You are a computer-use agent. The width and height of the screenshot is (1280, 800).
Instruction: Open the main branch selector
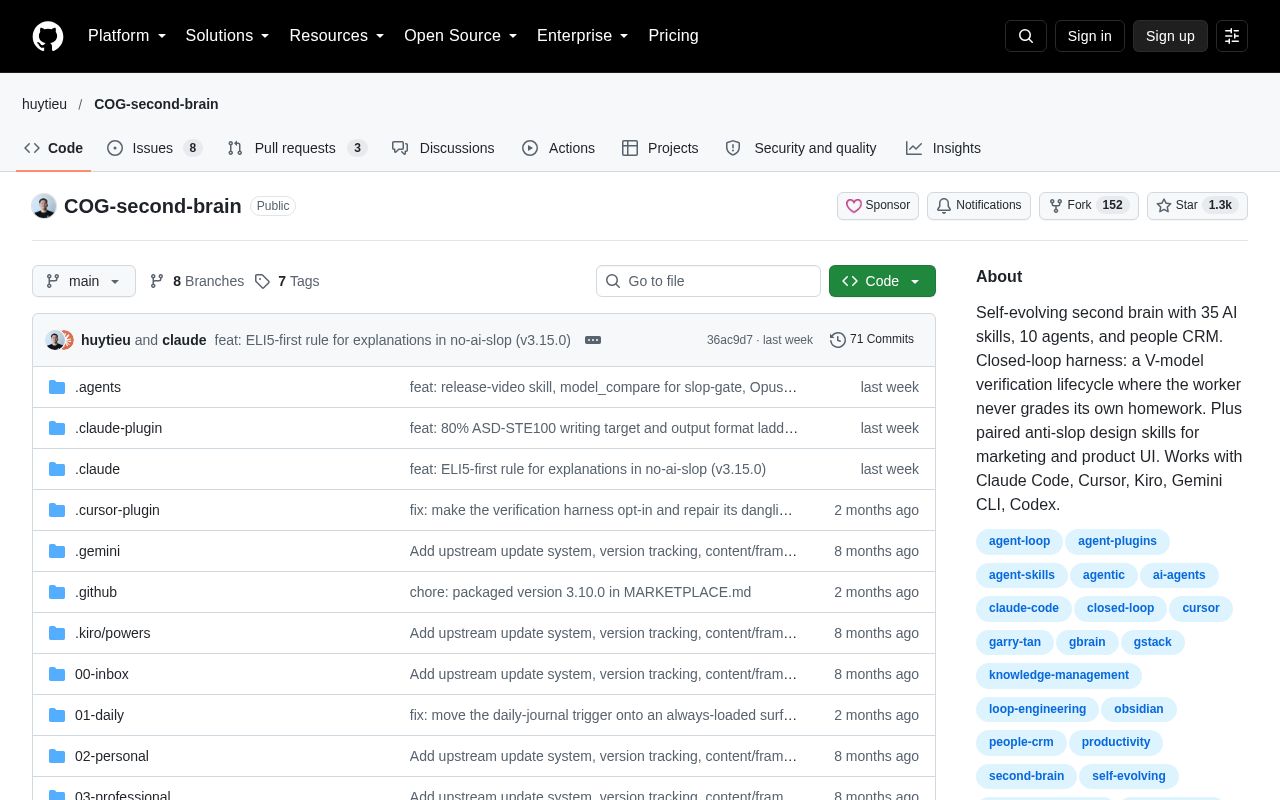click(84, 281)
